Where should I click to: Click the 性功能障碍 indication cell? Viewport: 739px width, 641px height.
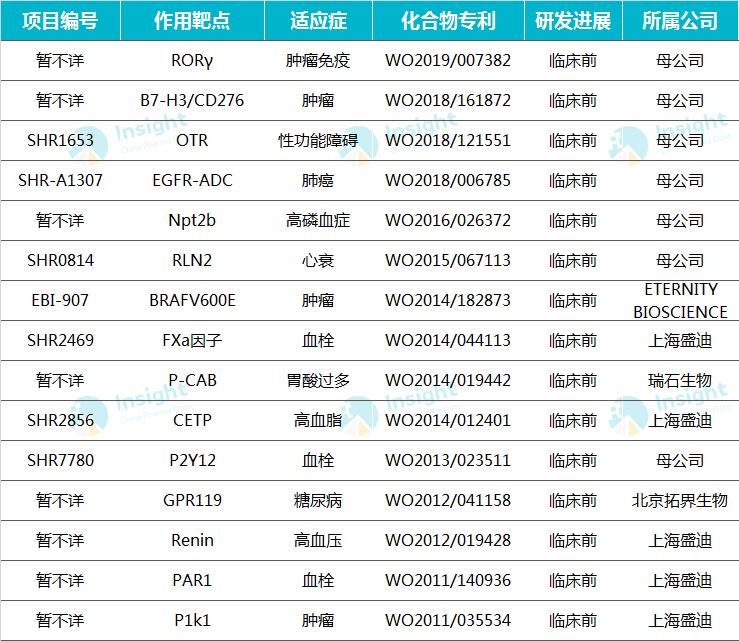tap(318, 140)
